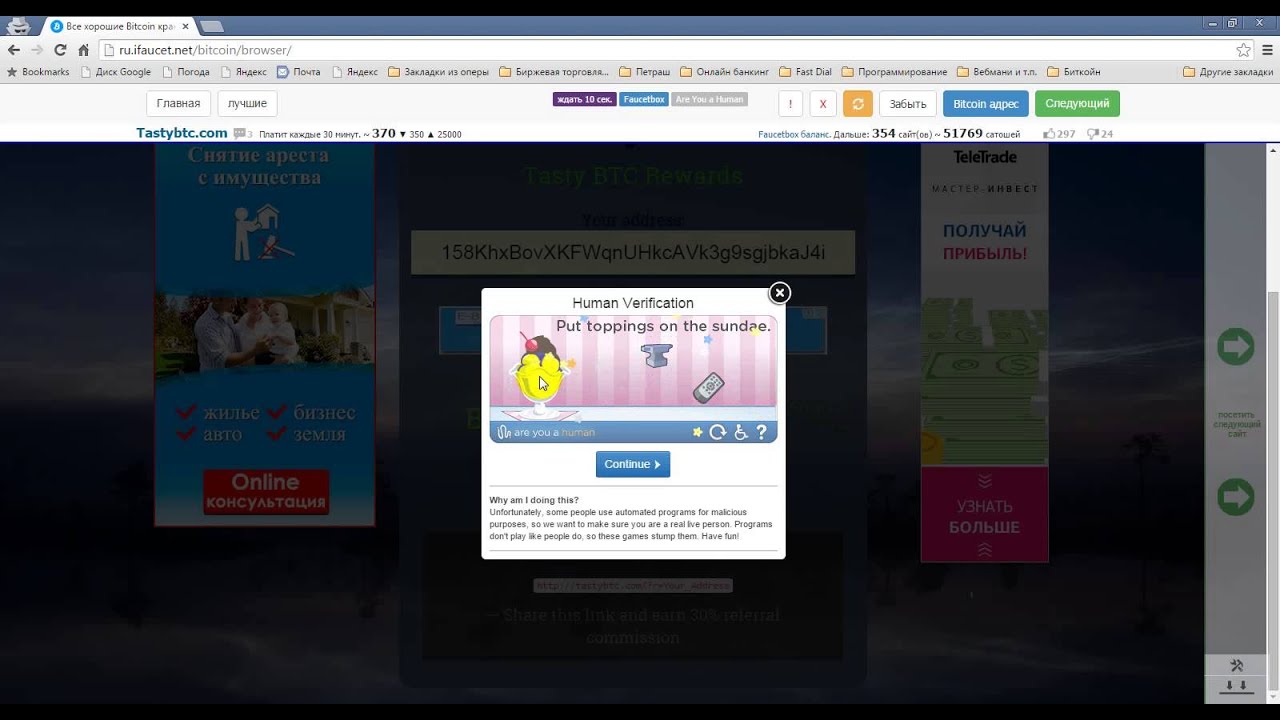Open the captcha help question mark

762,433
